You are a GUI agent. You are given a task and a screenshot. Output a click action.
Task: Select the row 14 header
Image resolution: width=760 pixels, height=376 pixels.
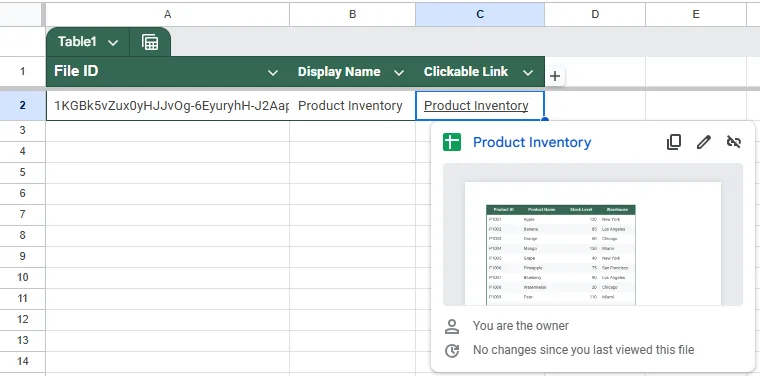point(22,361)
